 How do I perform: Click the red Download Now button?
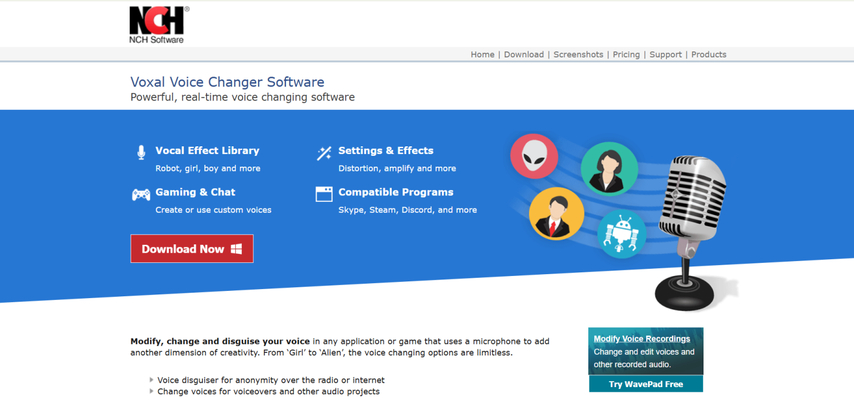192,249
